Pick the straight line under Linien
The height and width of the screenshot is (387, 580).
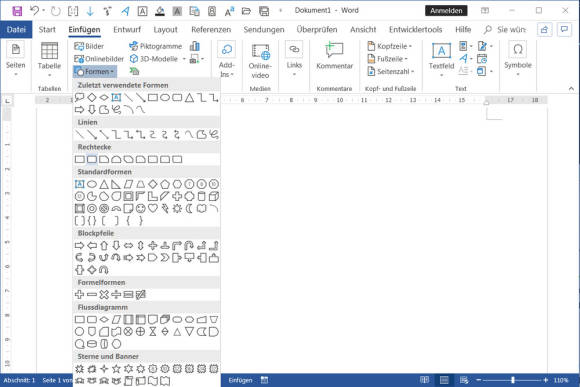80,135
